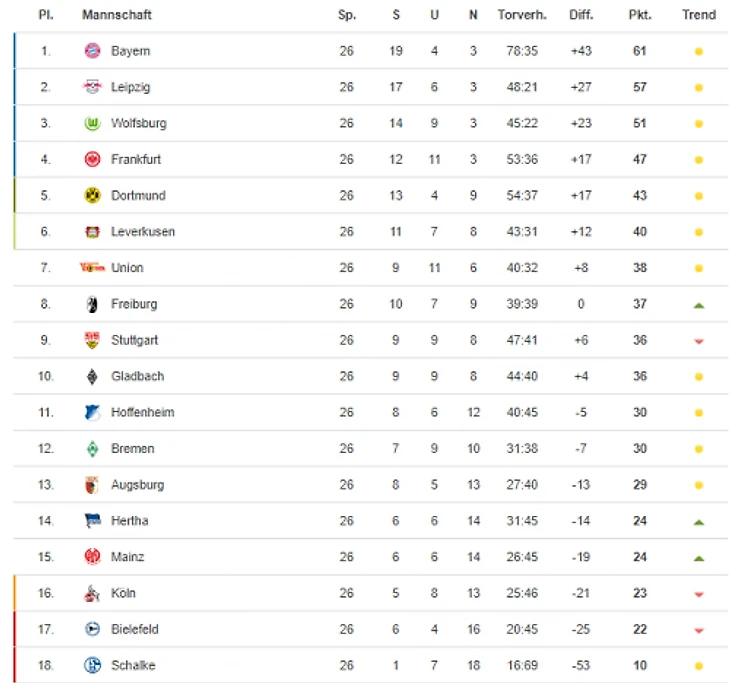The width and height of the screenshot is (730, 683).
Task: Click the Leipzig club crest
Action: click(x=92, y=87)
